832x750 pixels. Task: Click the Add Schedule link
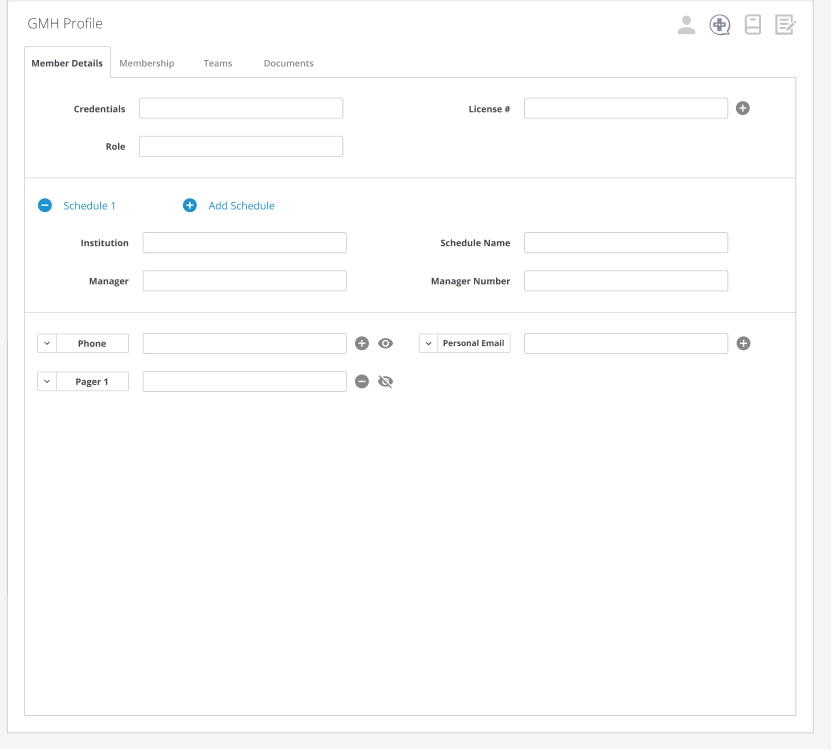tap(241, 205)
